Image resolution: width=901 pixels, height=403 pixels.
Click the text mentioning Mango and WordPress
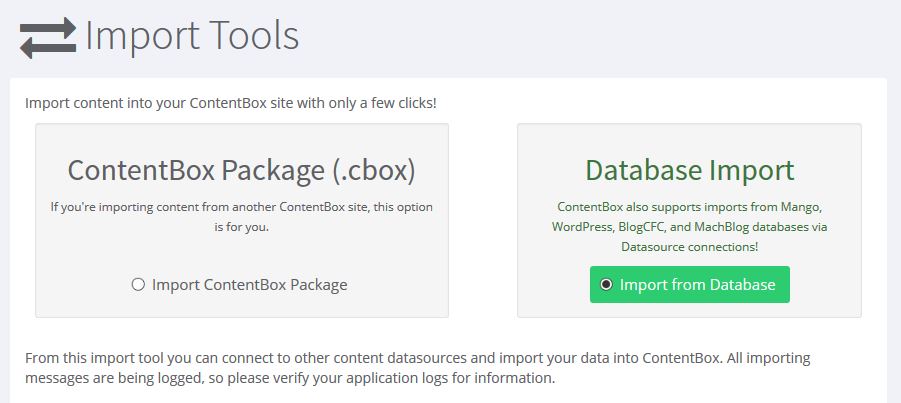[x=689, y=207]
